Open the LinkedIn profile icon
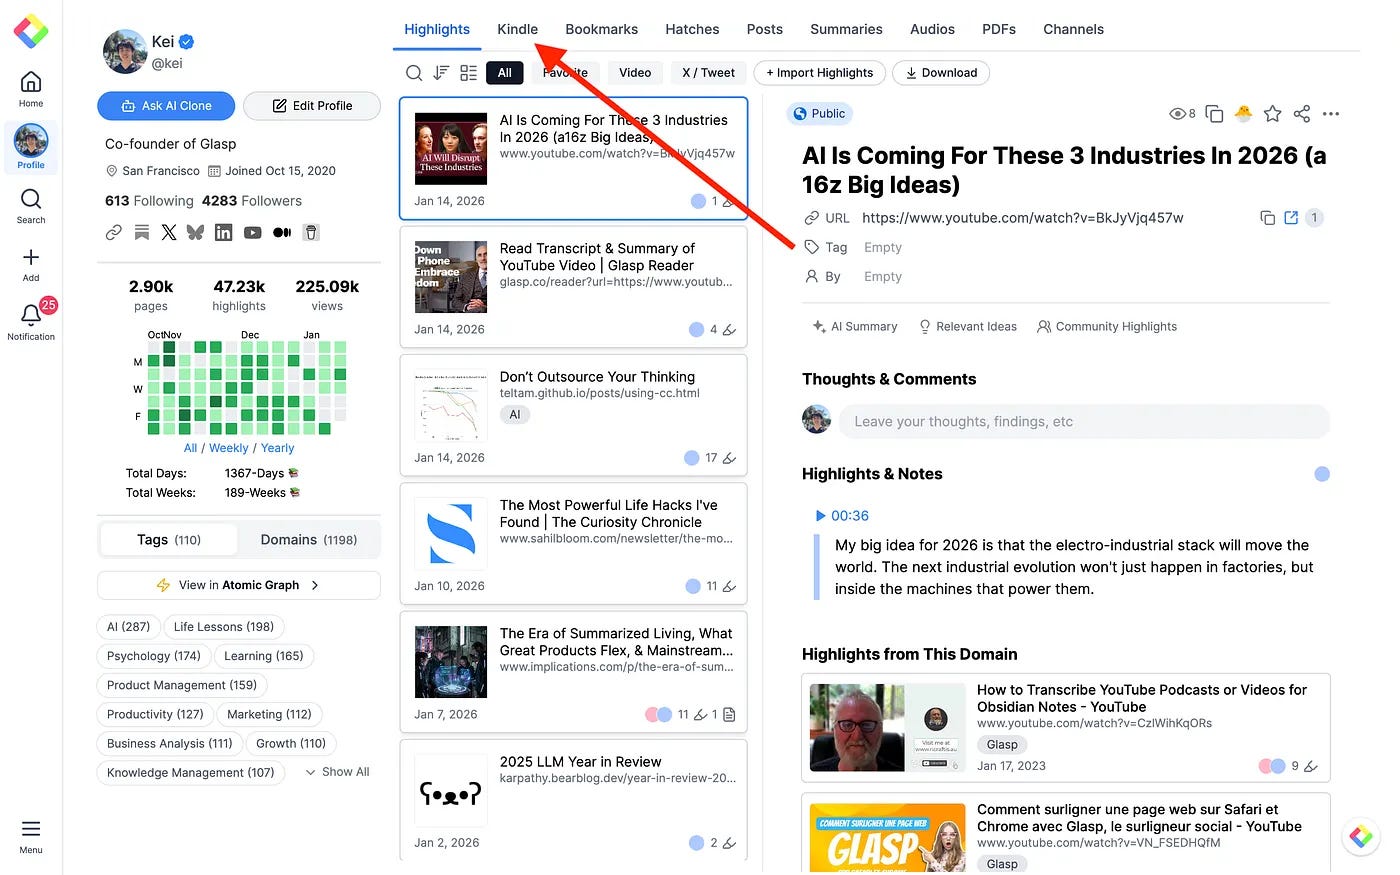Image resolution: width=1400 pixels, height=875 pixels. click(223, 232)
